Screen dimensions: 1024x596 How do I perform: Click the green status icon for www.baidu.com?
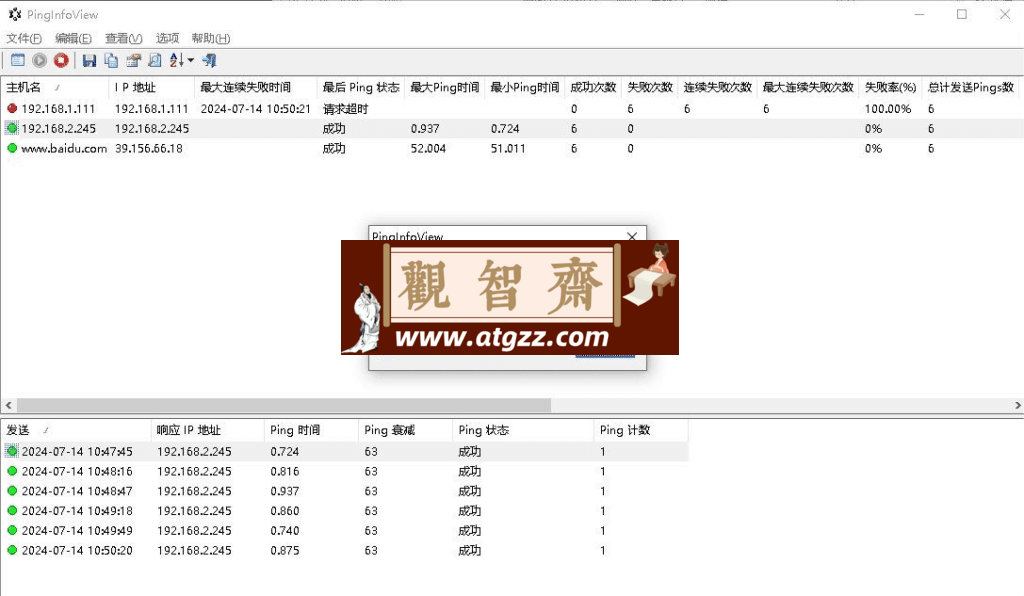pos(12,148)
